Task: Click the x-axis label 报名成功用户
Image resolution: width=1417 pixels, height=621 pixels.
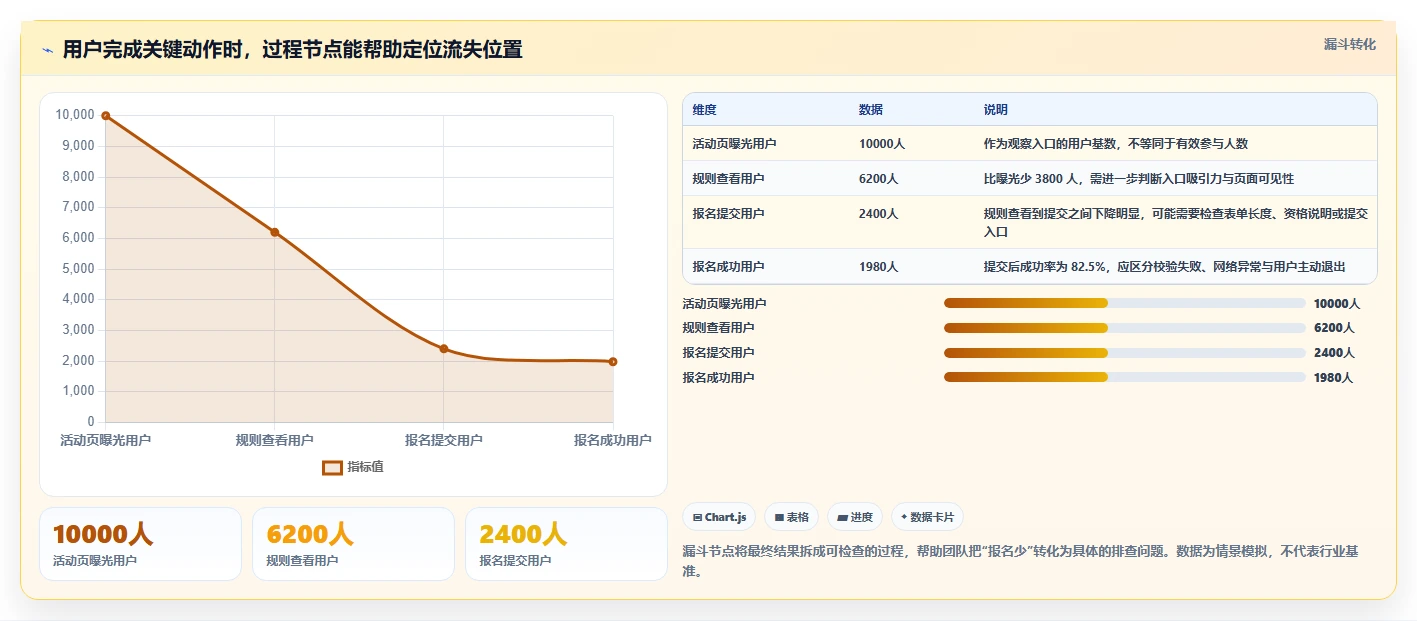Action: click(613, 440)
